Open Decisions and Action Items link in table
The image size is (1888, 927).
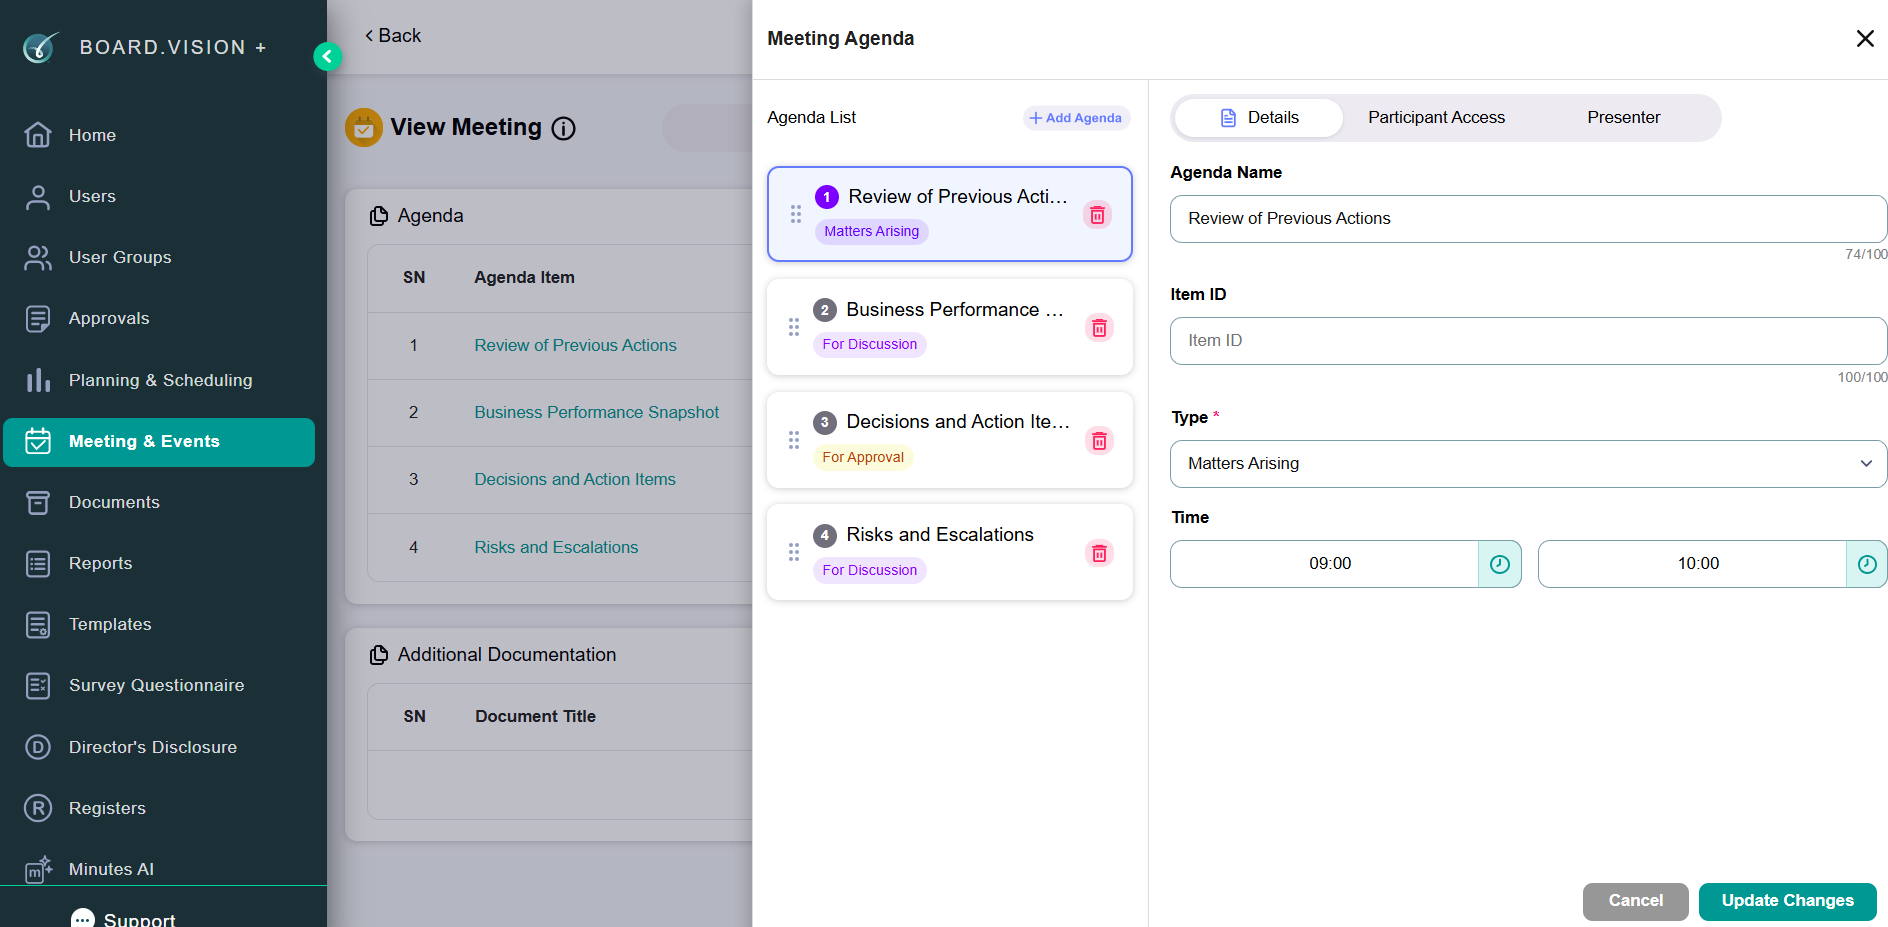coord(575,479)
